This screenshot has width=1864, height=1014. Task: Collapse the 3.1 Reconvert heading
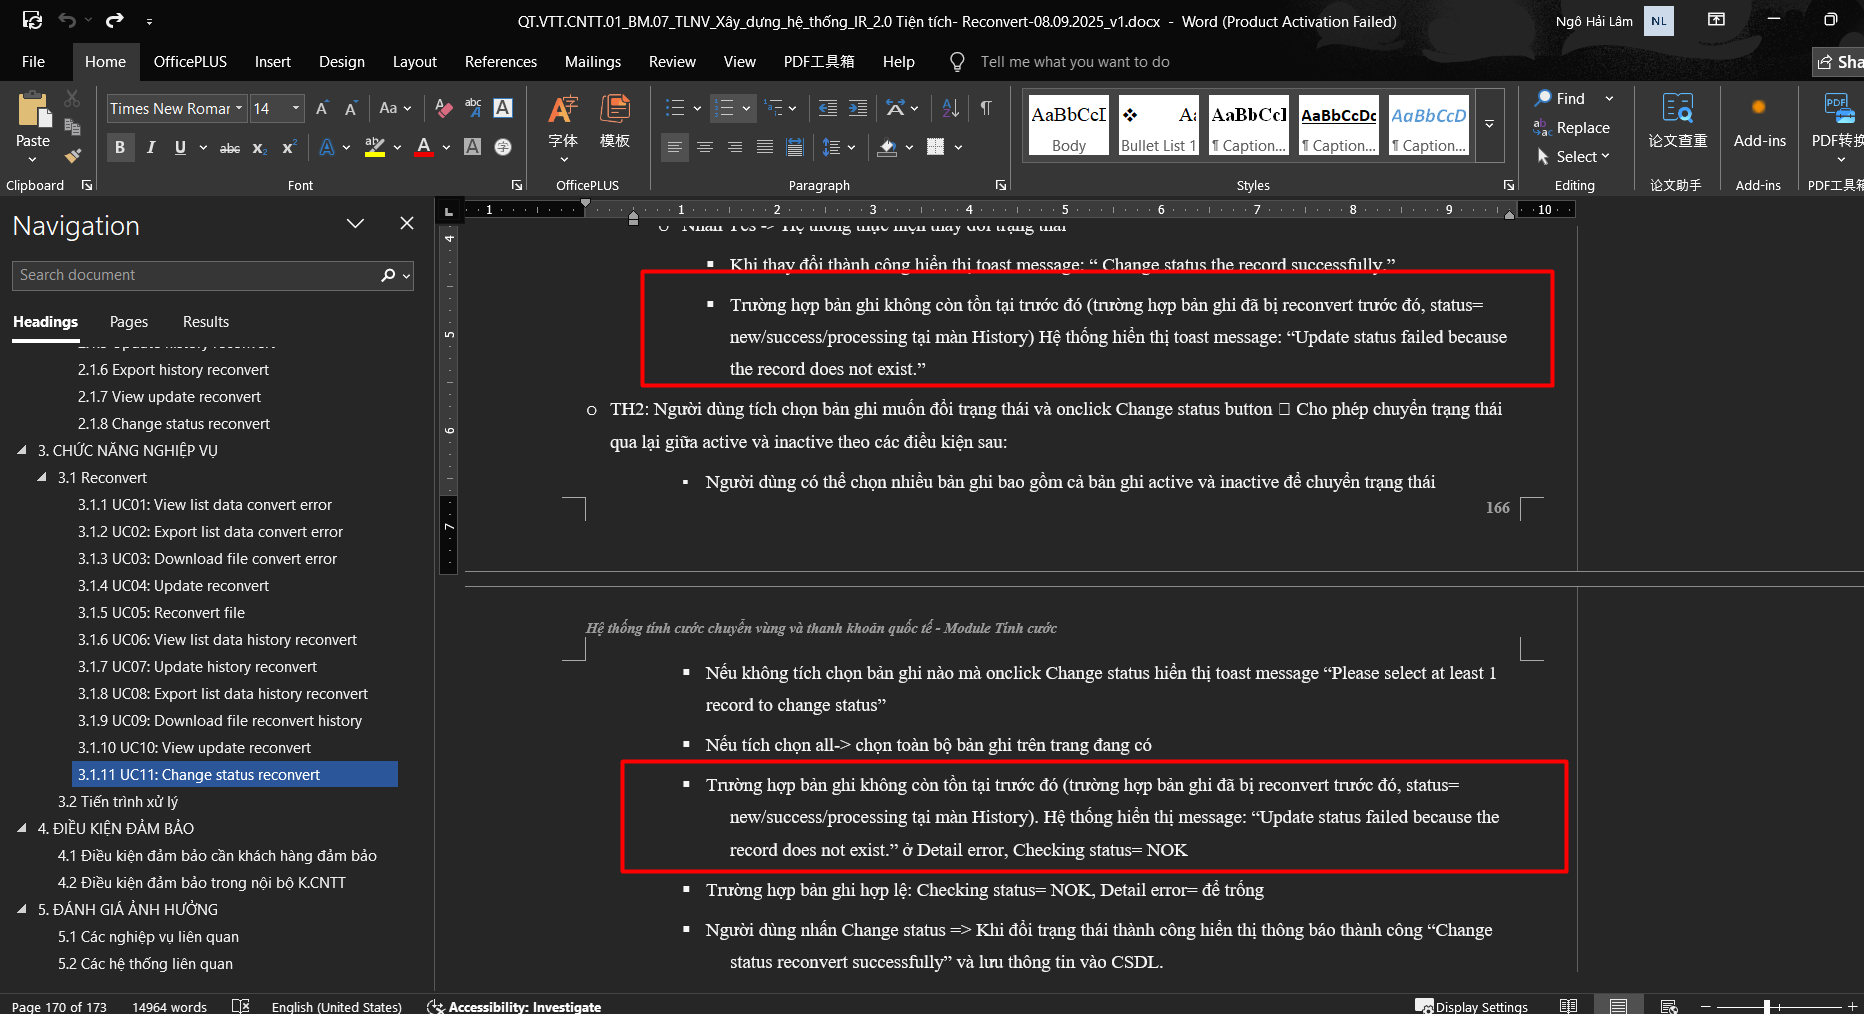(42, 478)
